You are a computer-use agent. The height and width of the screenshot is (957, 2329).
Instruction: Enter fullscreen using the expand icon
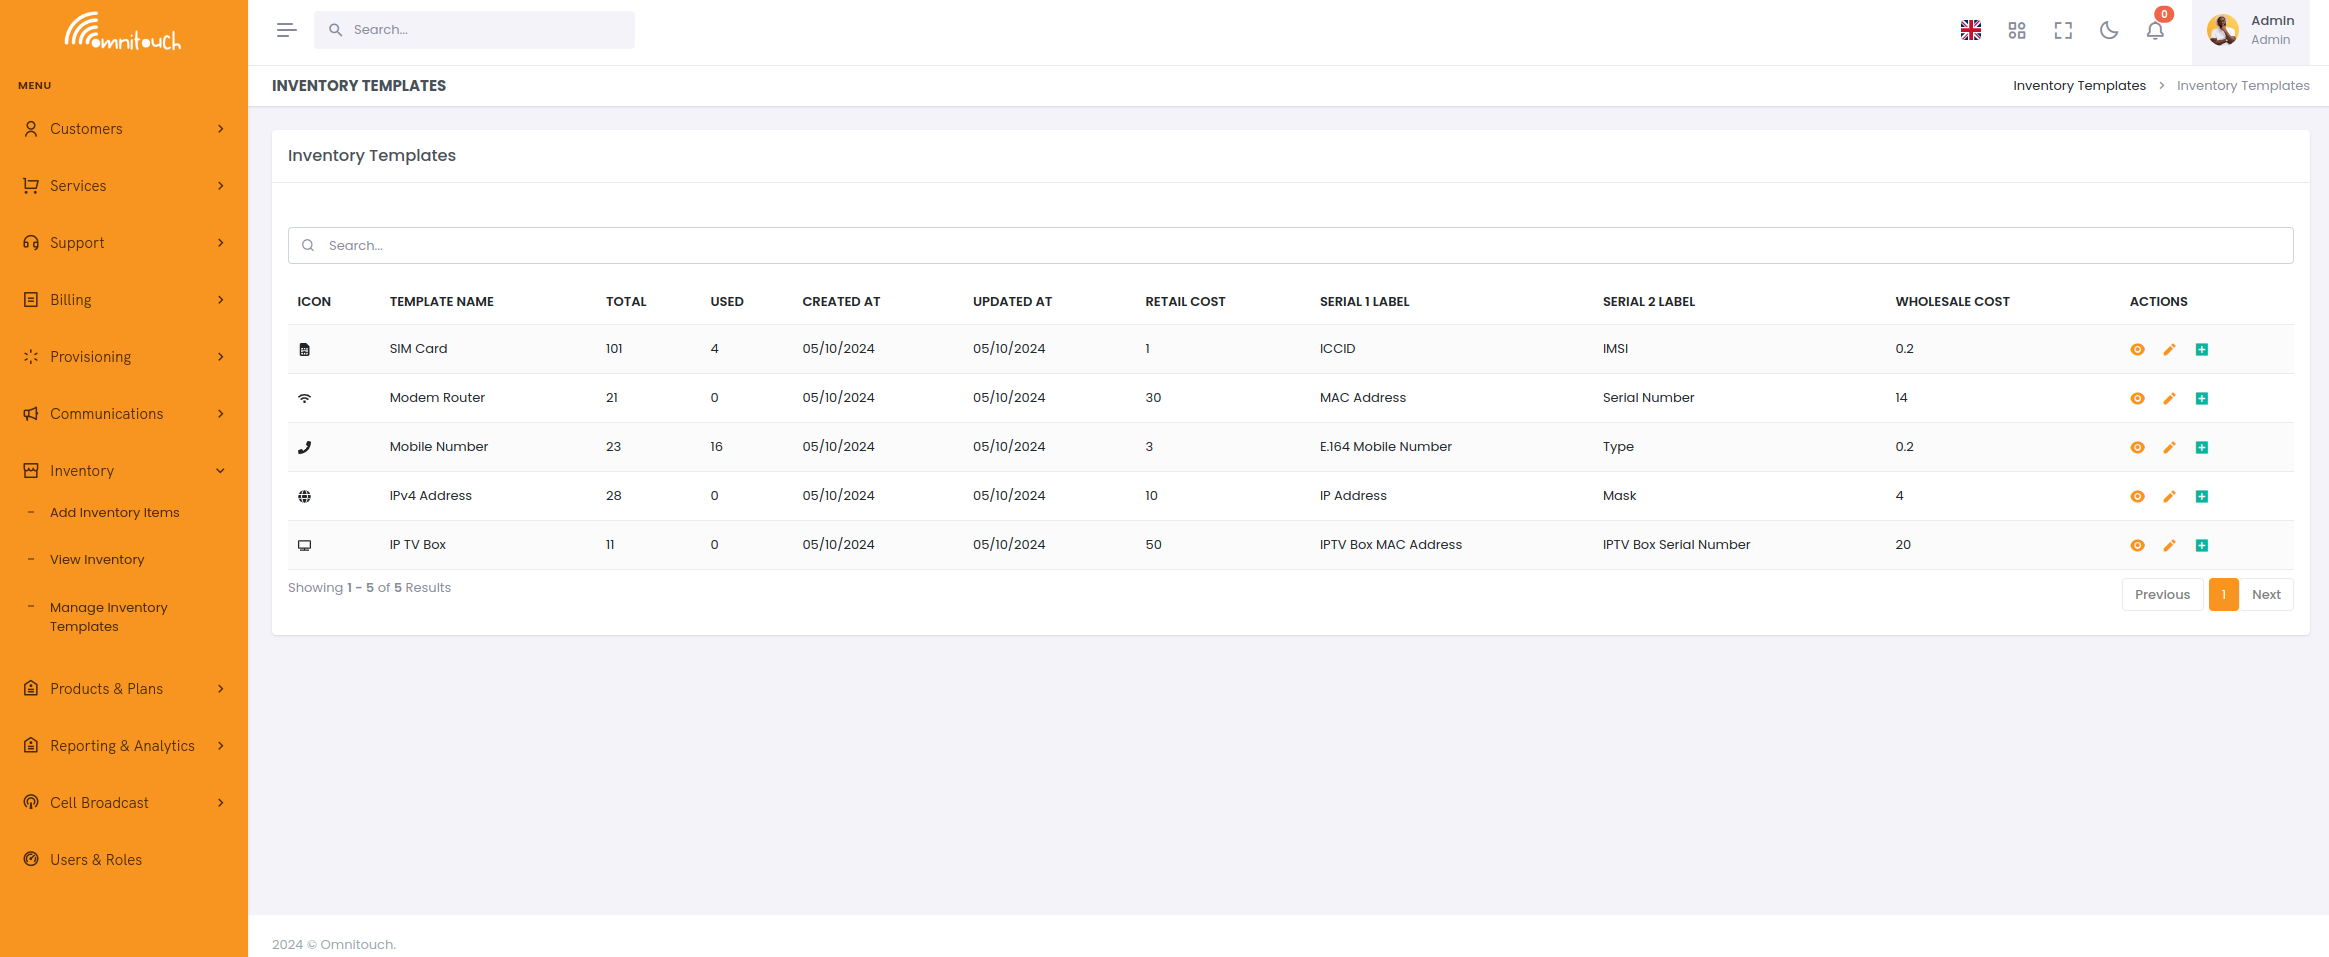point(2062,30)
